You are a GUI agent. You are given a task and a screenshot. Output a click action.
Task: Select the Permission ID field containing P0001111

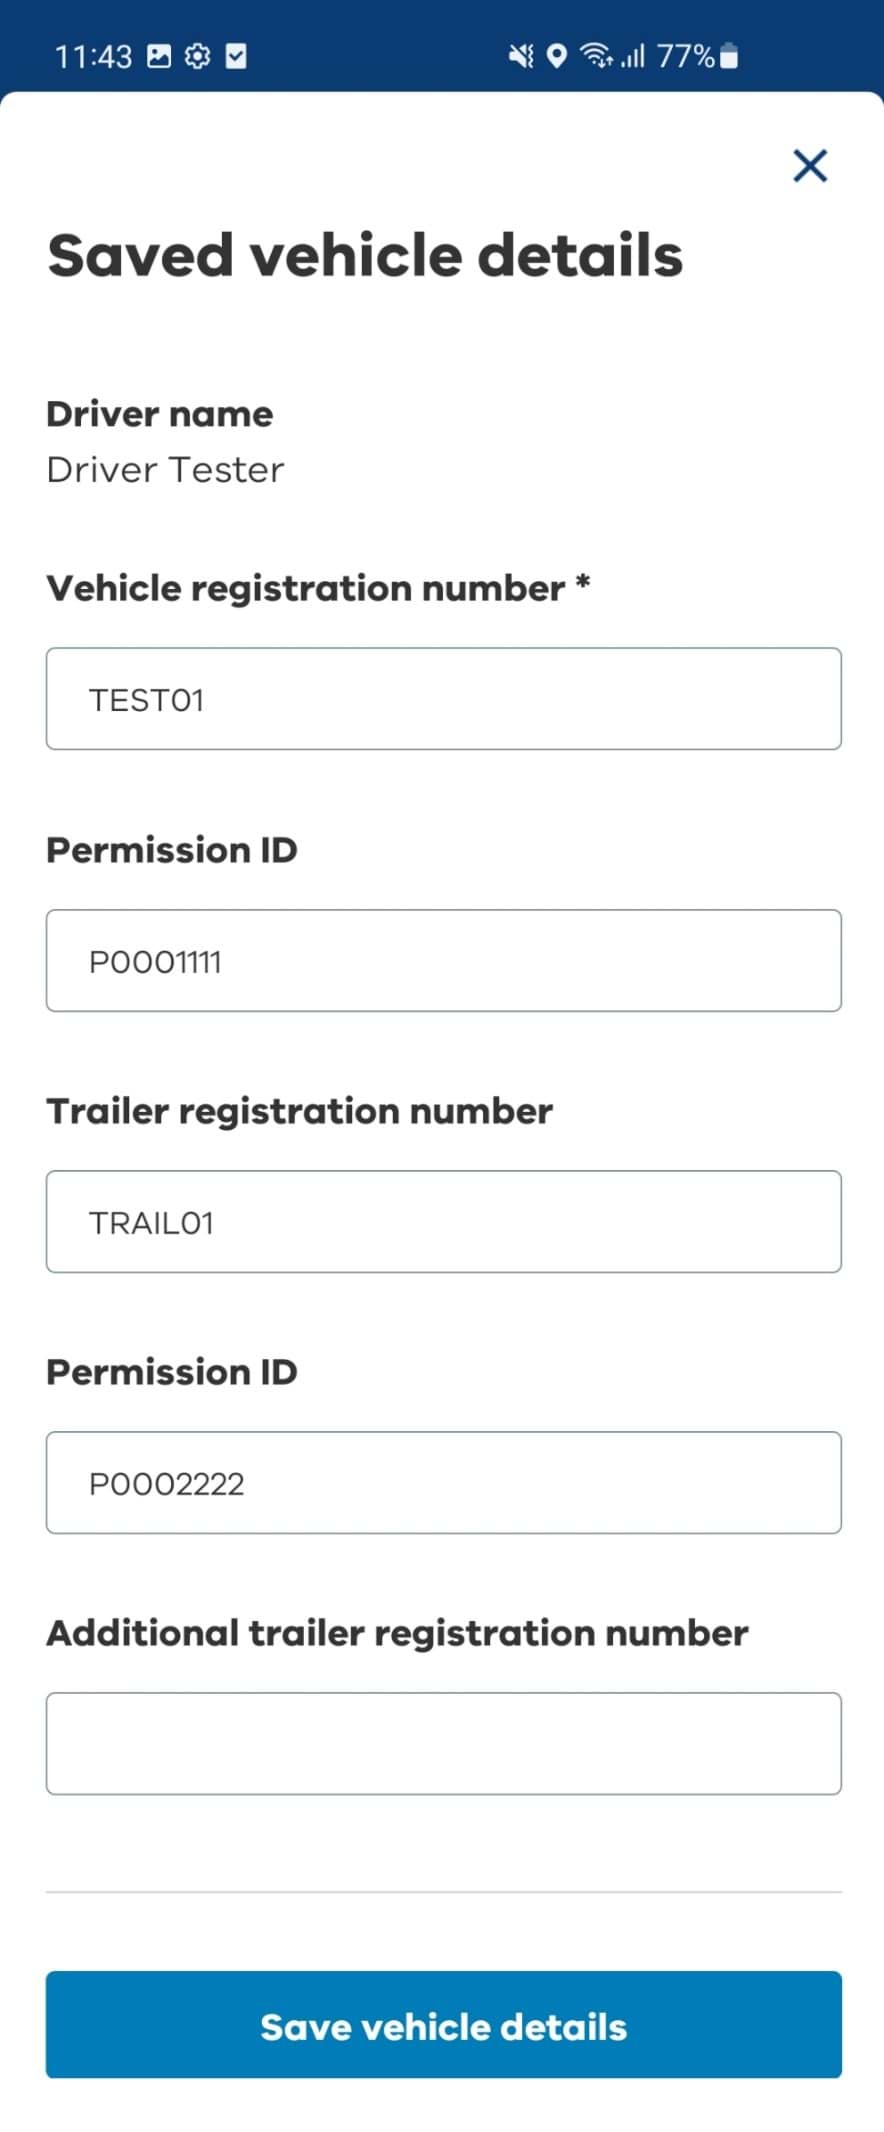[x=443, y=960]
